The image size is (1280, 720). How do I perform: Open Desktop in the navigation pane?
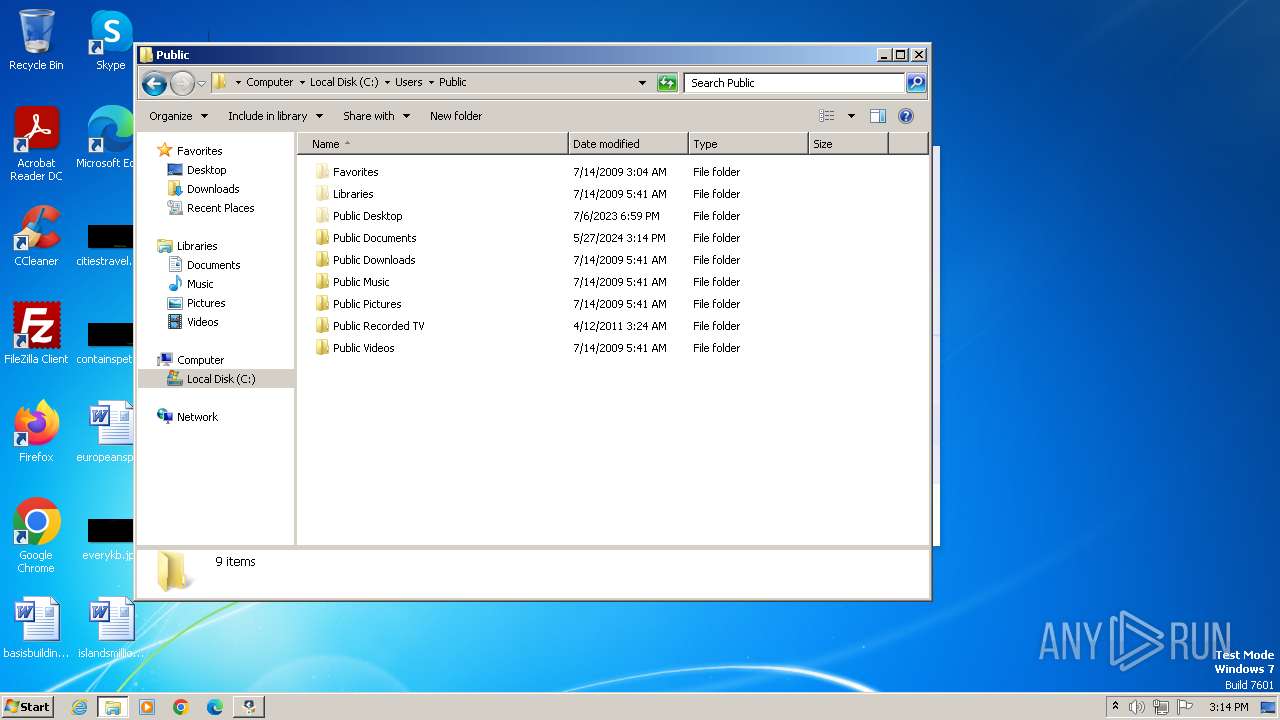click(206, 170)
